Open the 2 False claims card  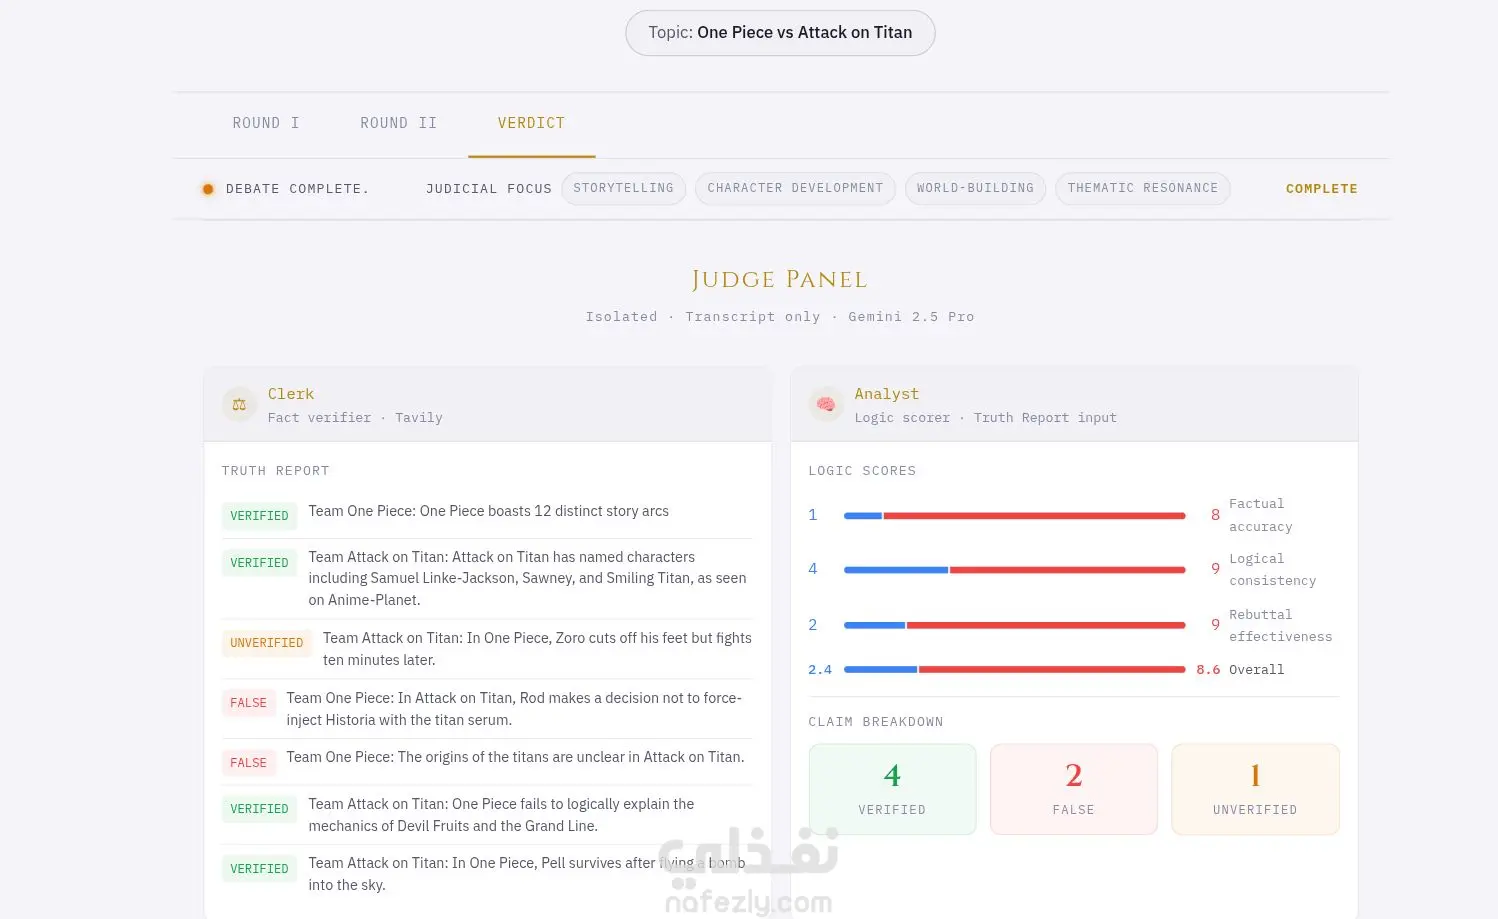tap(1074, 789)
